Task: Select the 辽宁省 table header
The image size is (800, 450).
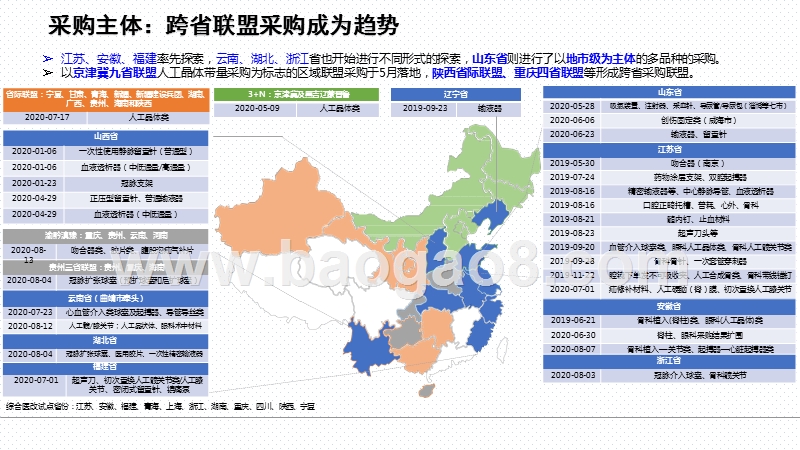Action: (x=456, y=94)
